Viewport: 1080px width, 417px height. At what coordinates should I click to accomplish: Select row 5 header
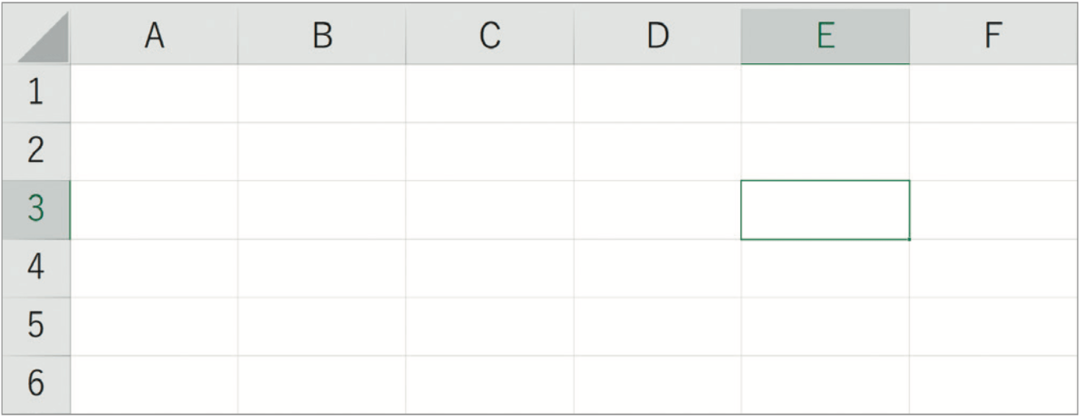(x=36, y=326)
